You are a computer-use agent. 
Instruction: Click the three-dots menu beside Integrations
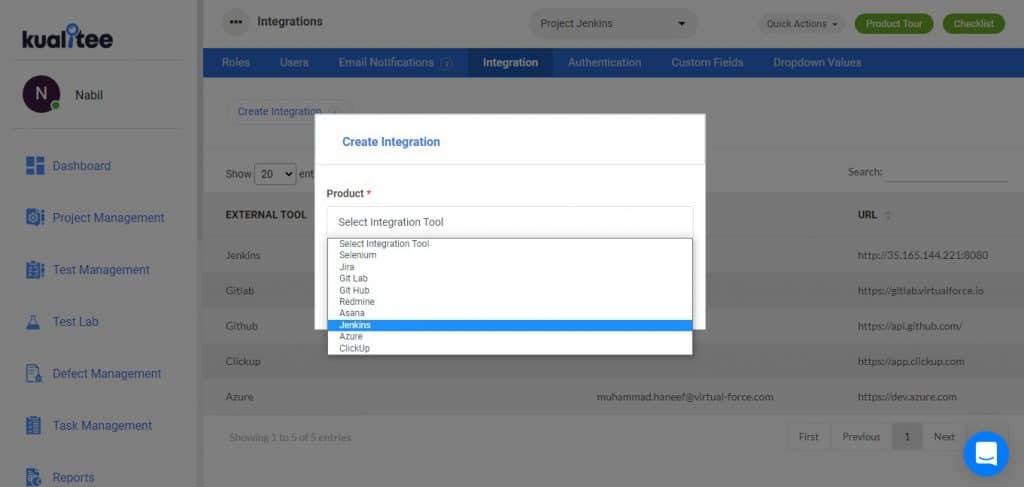coord(236,22)
